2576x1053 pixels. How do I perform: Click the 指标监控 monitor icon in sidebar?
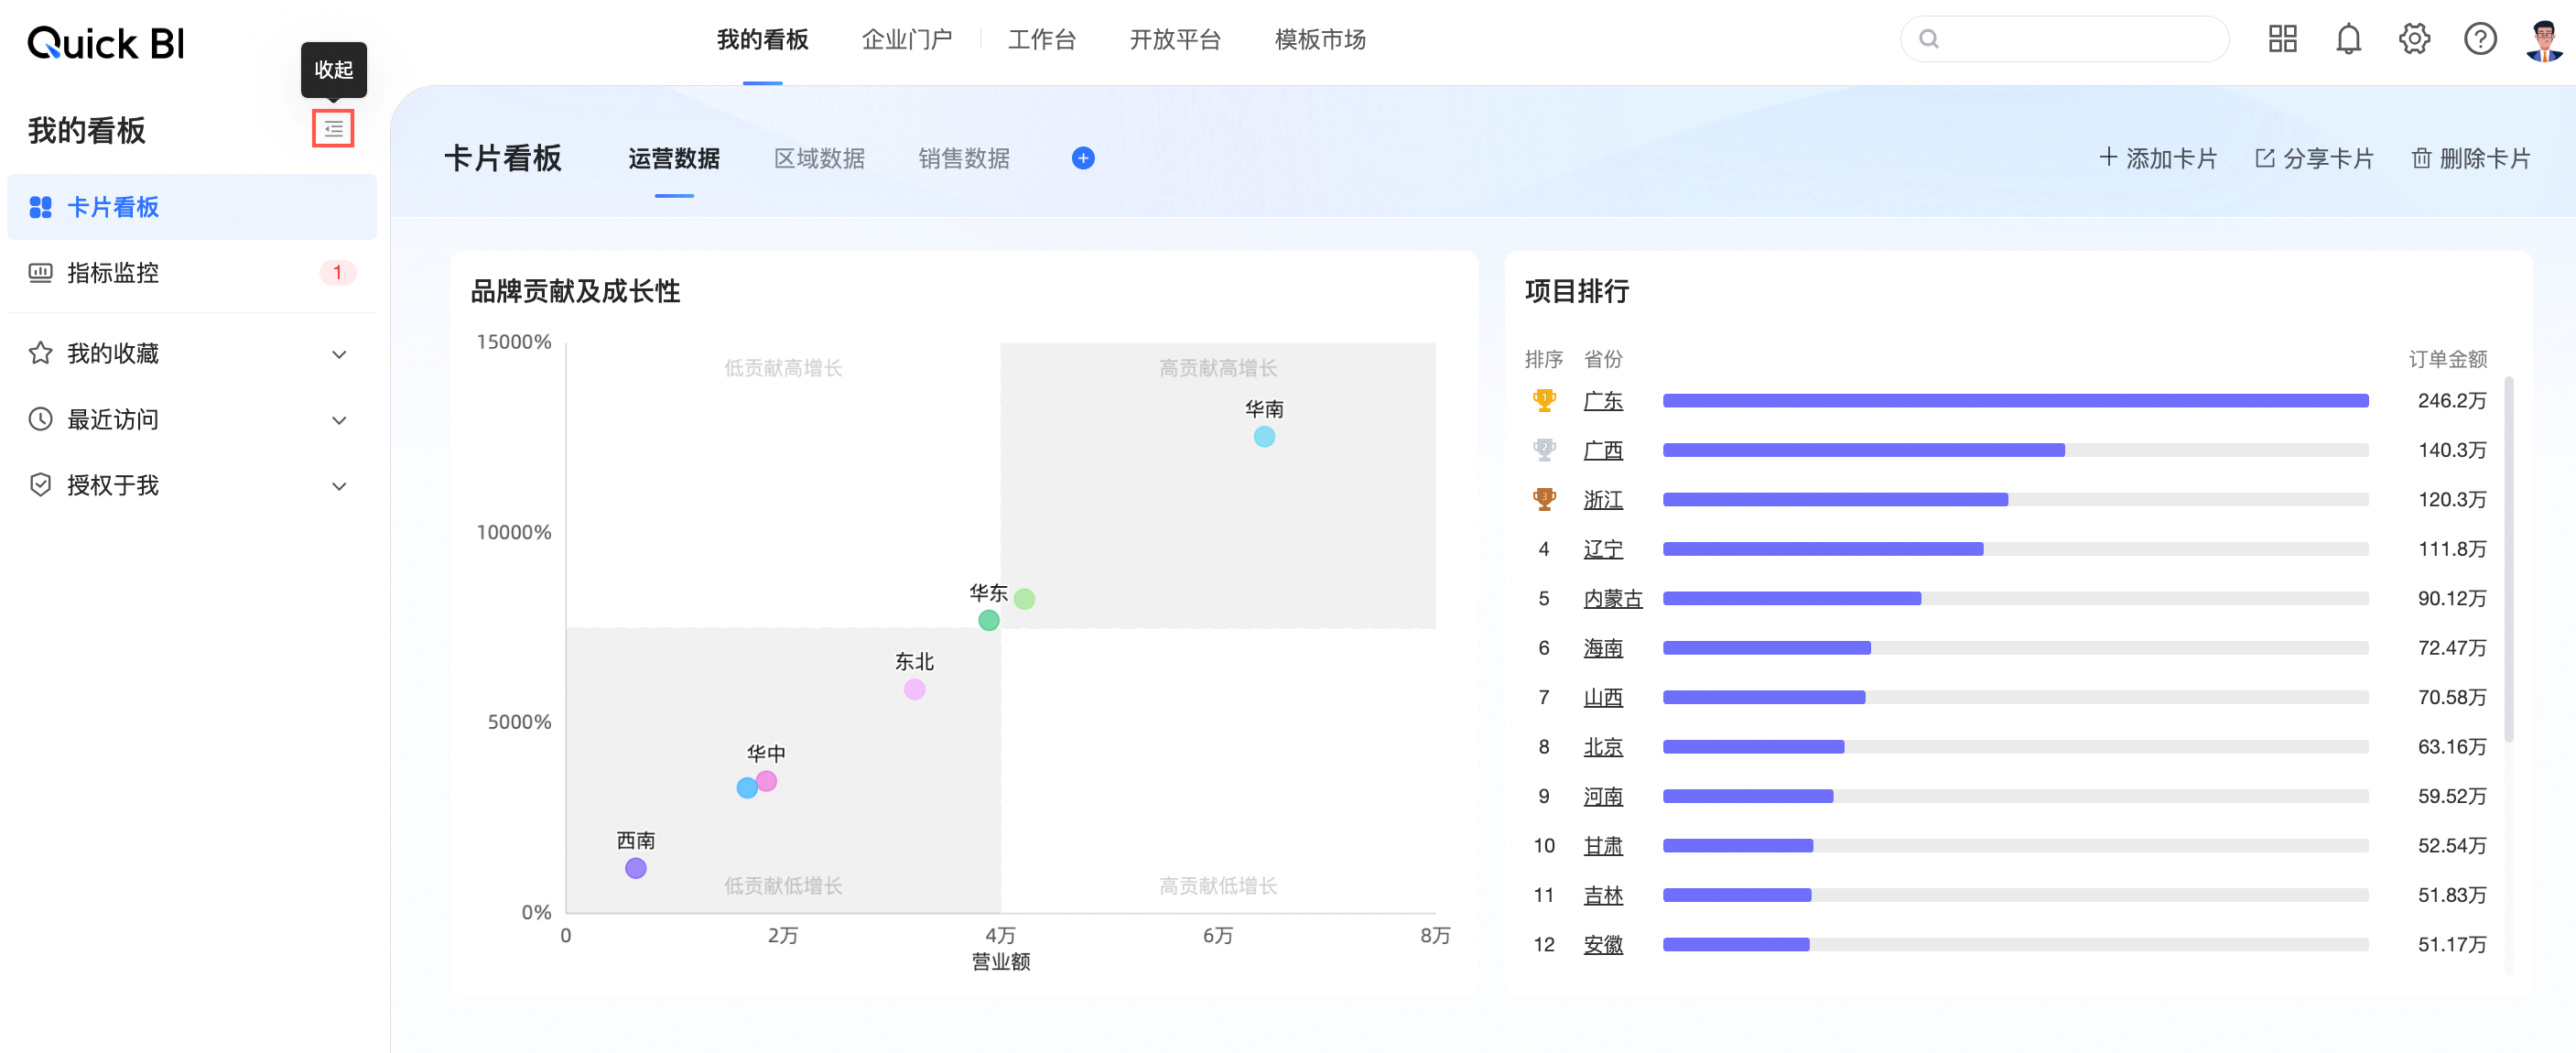[x=40, y=273]
